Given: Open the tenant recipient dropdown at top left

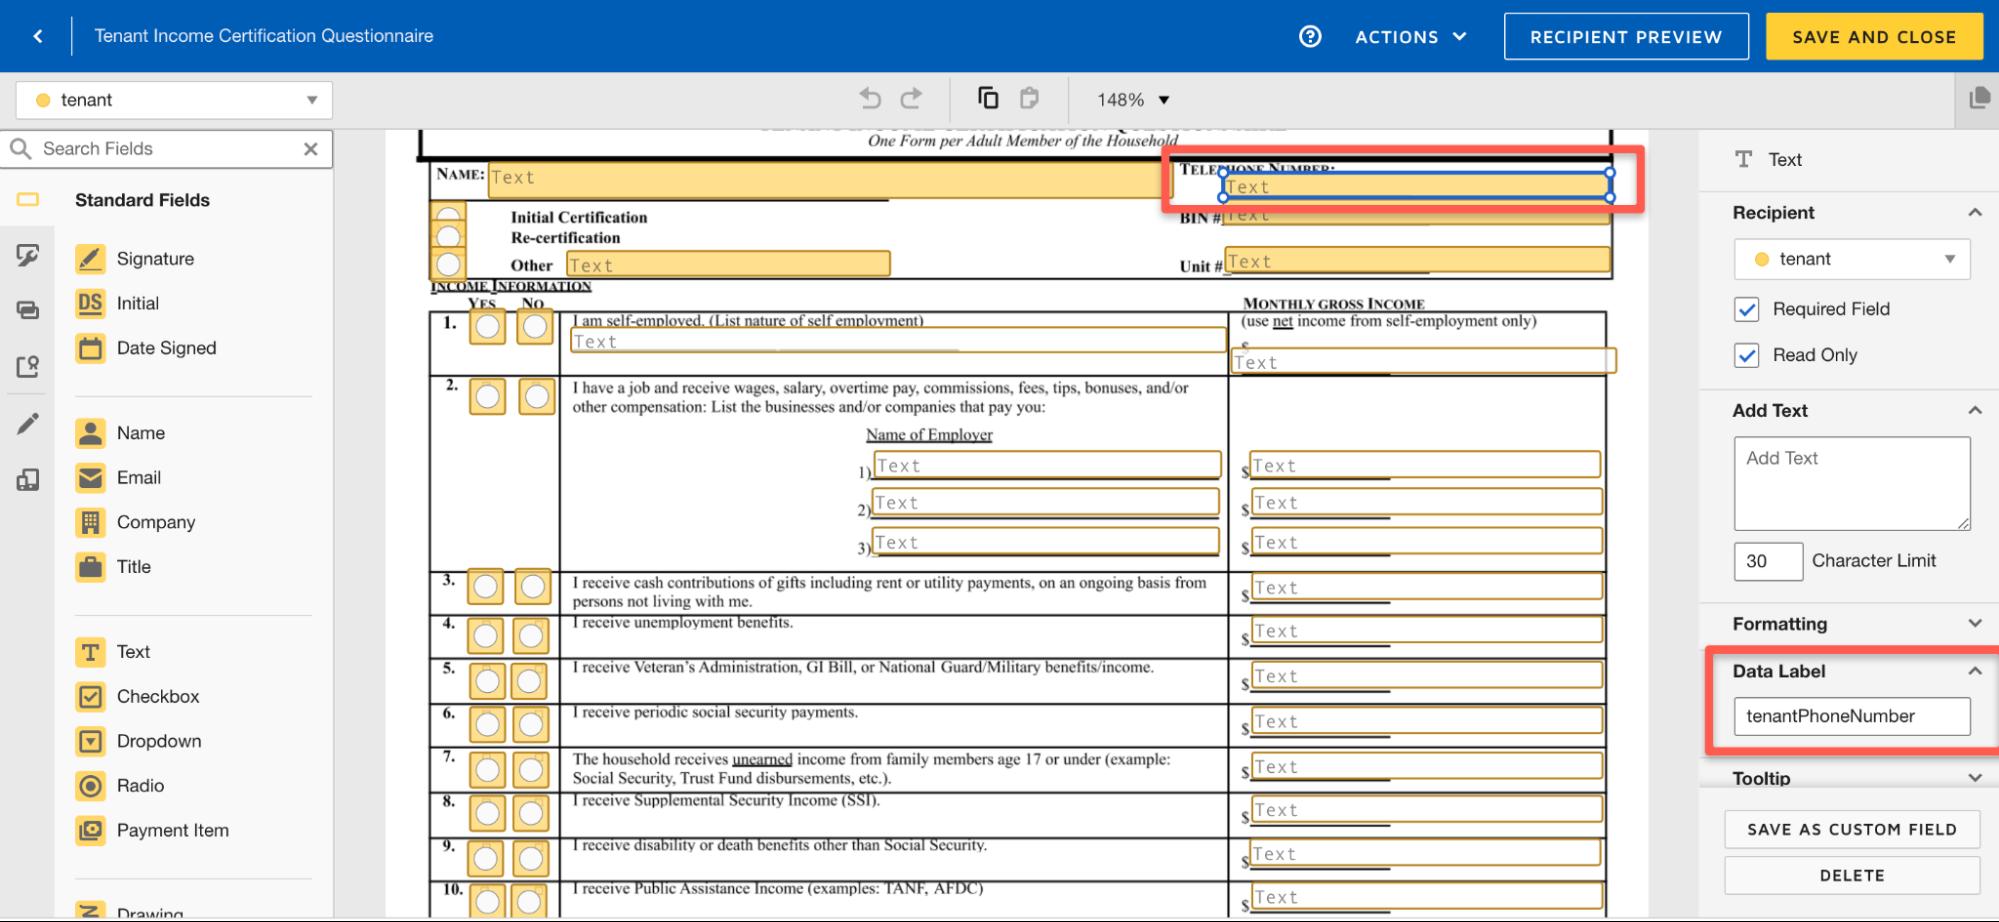Looking at the screenshot, I should pyautogui.click(x=174, y=100).
